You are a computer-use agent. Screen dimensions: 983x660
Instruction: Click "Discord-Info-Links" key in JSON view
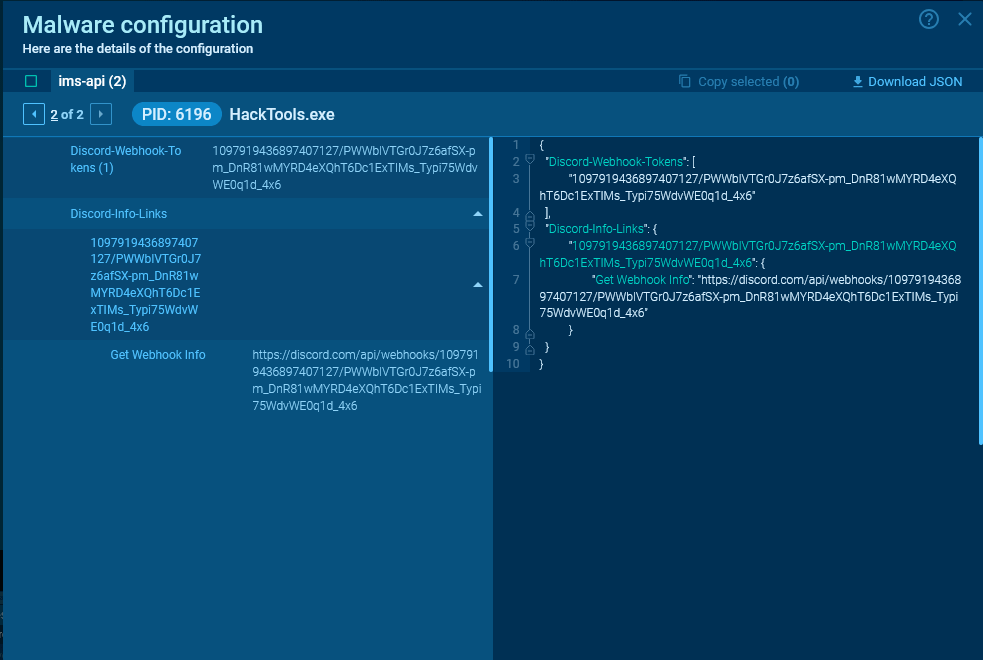pos(597,229)
